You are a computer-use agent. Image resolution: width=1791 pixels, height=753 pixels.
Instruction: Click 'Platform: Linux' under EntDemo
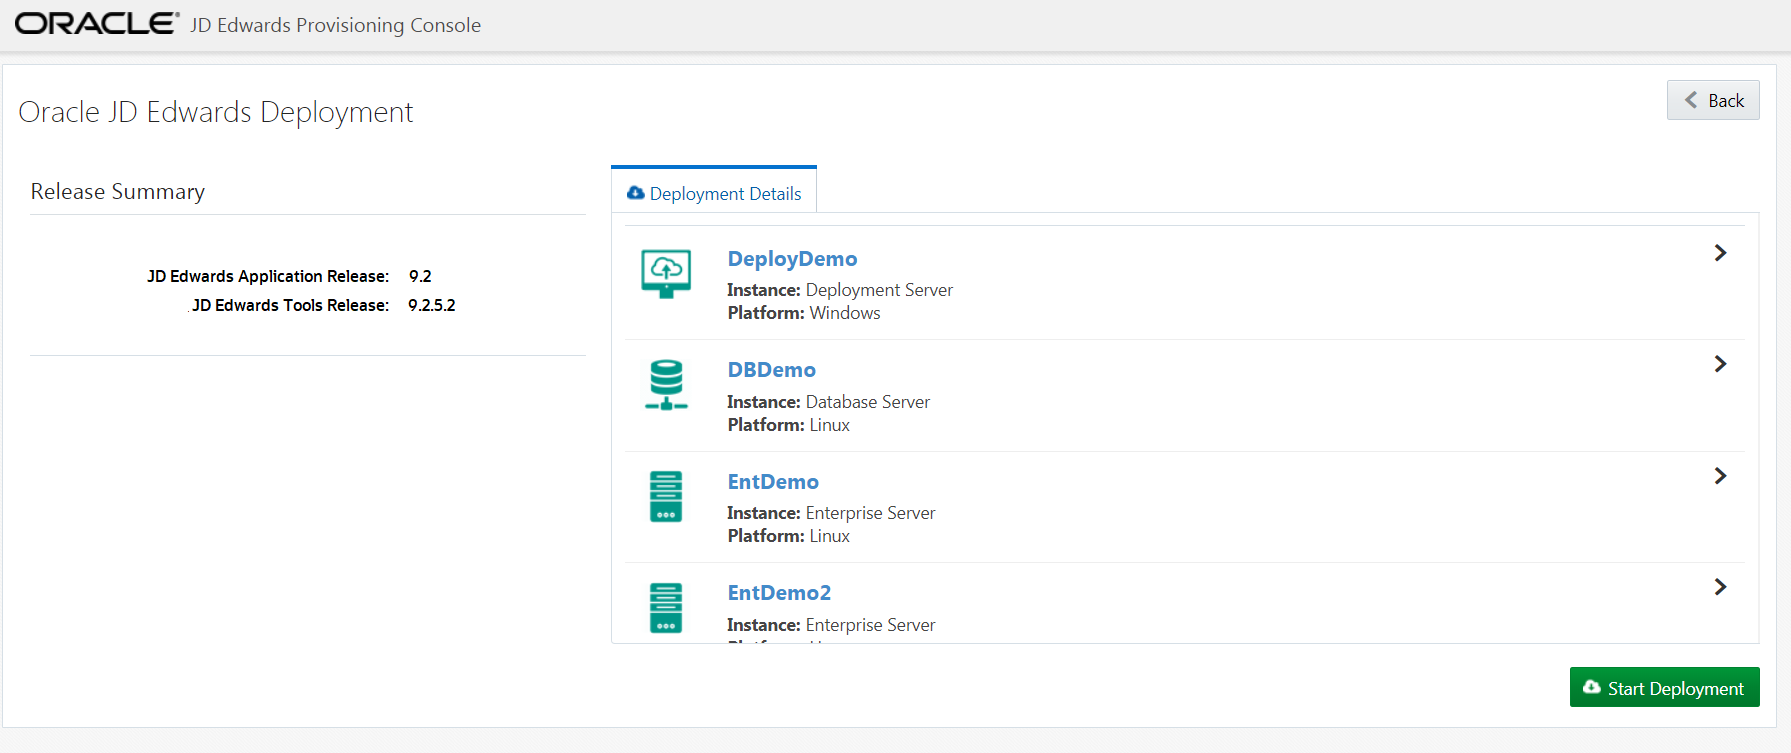788,536
